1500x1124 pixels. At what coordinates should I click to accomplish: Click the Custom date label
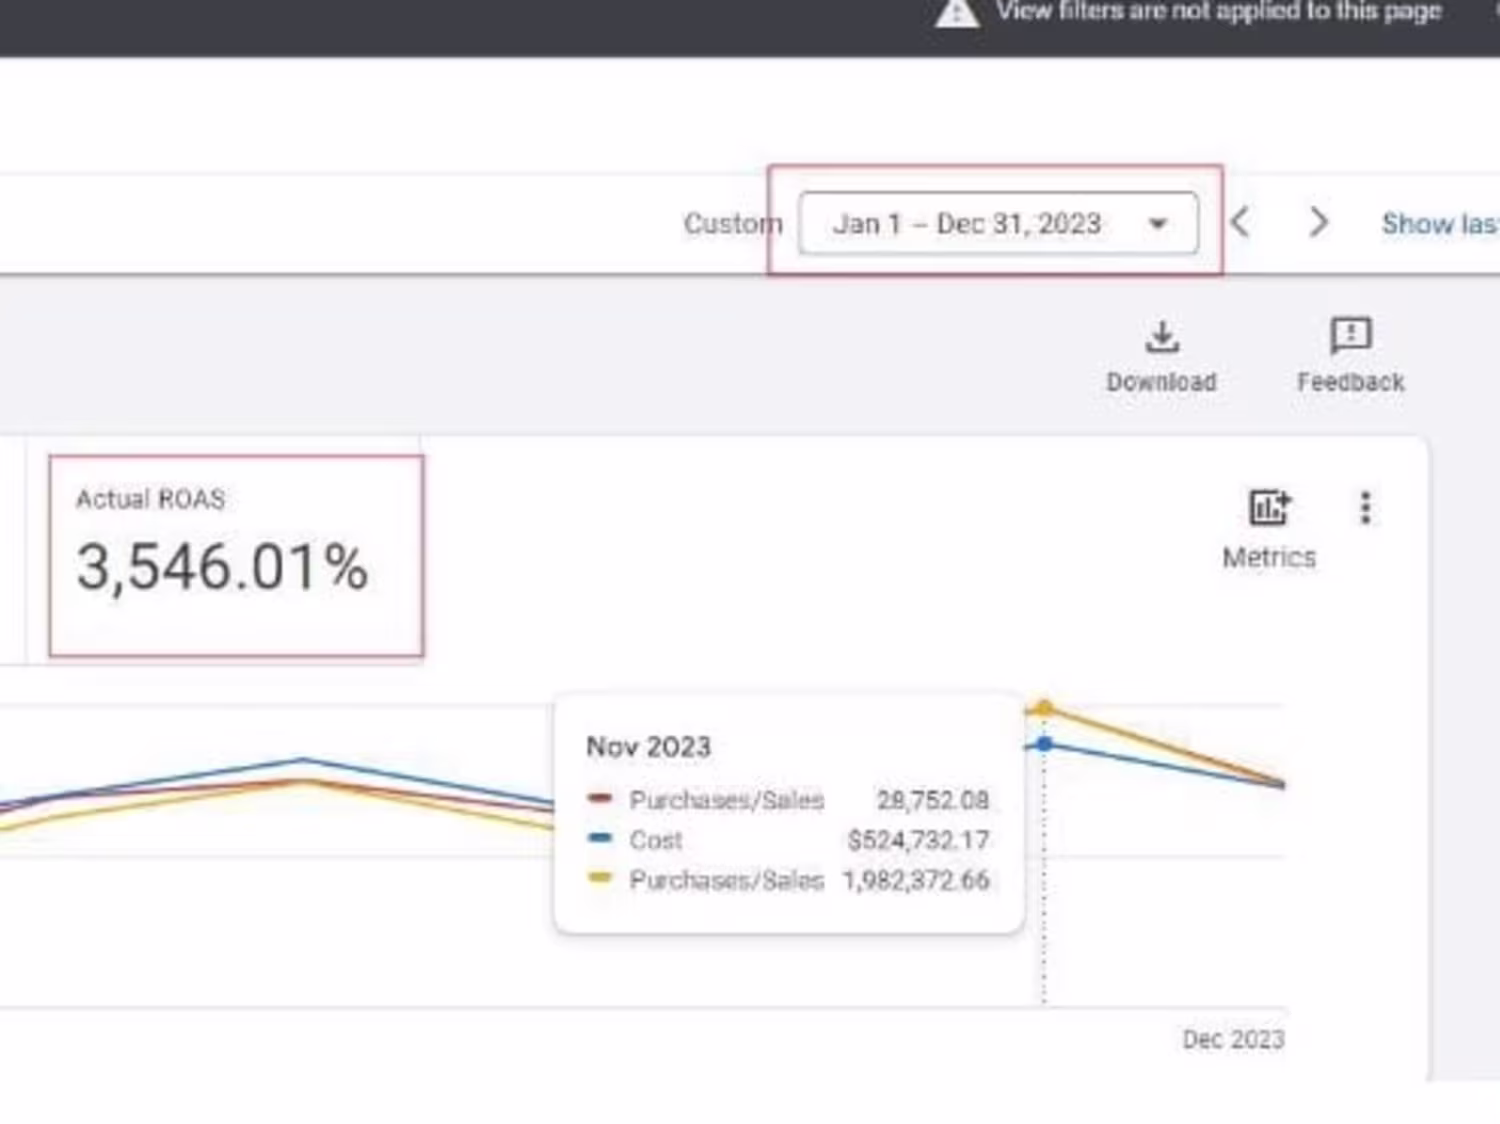(733, 224)
